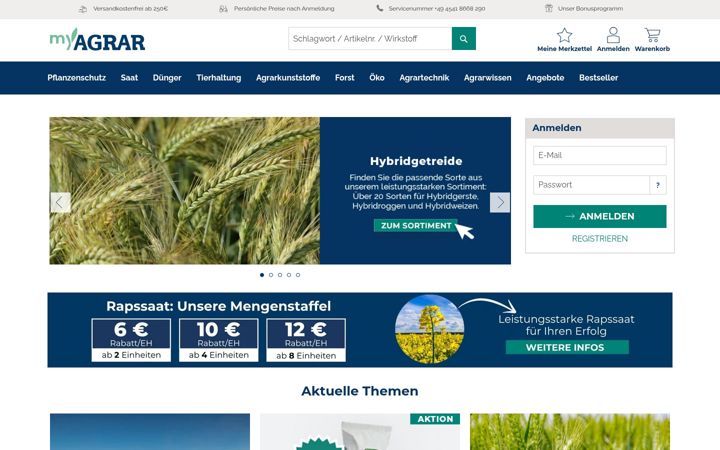Click the AKTION badge on product card

tap(435, 419)
